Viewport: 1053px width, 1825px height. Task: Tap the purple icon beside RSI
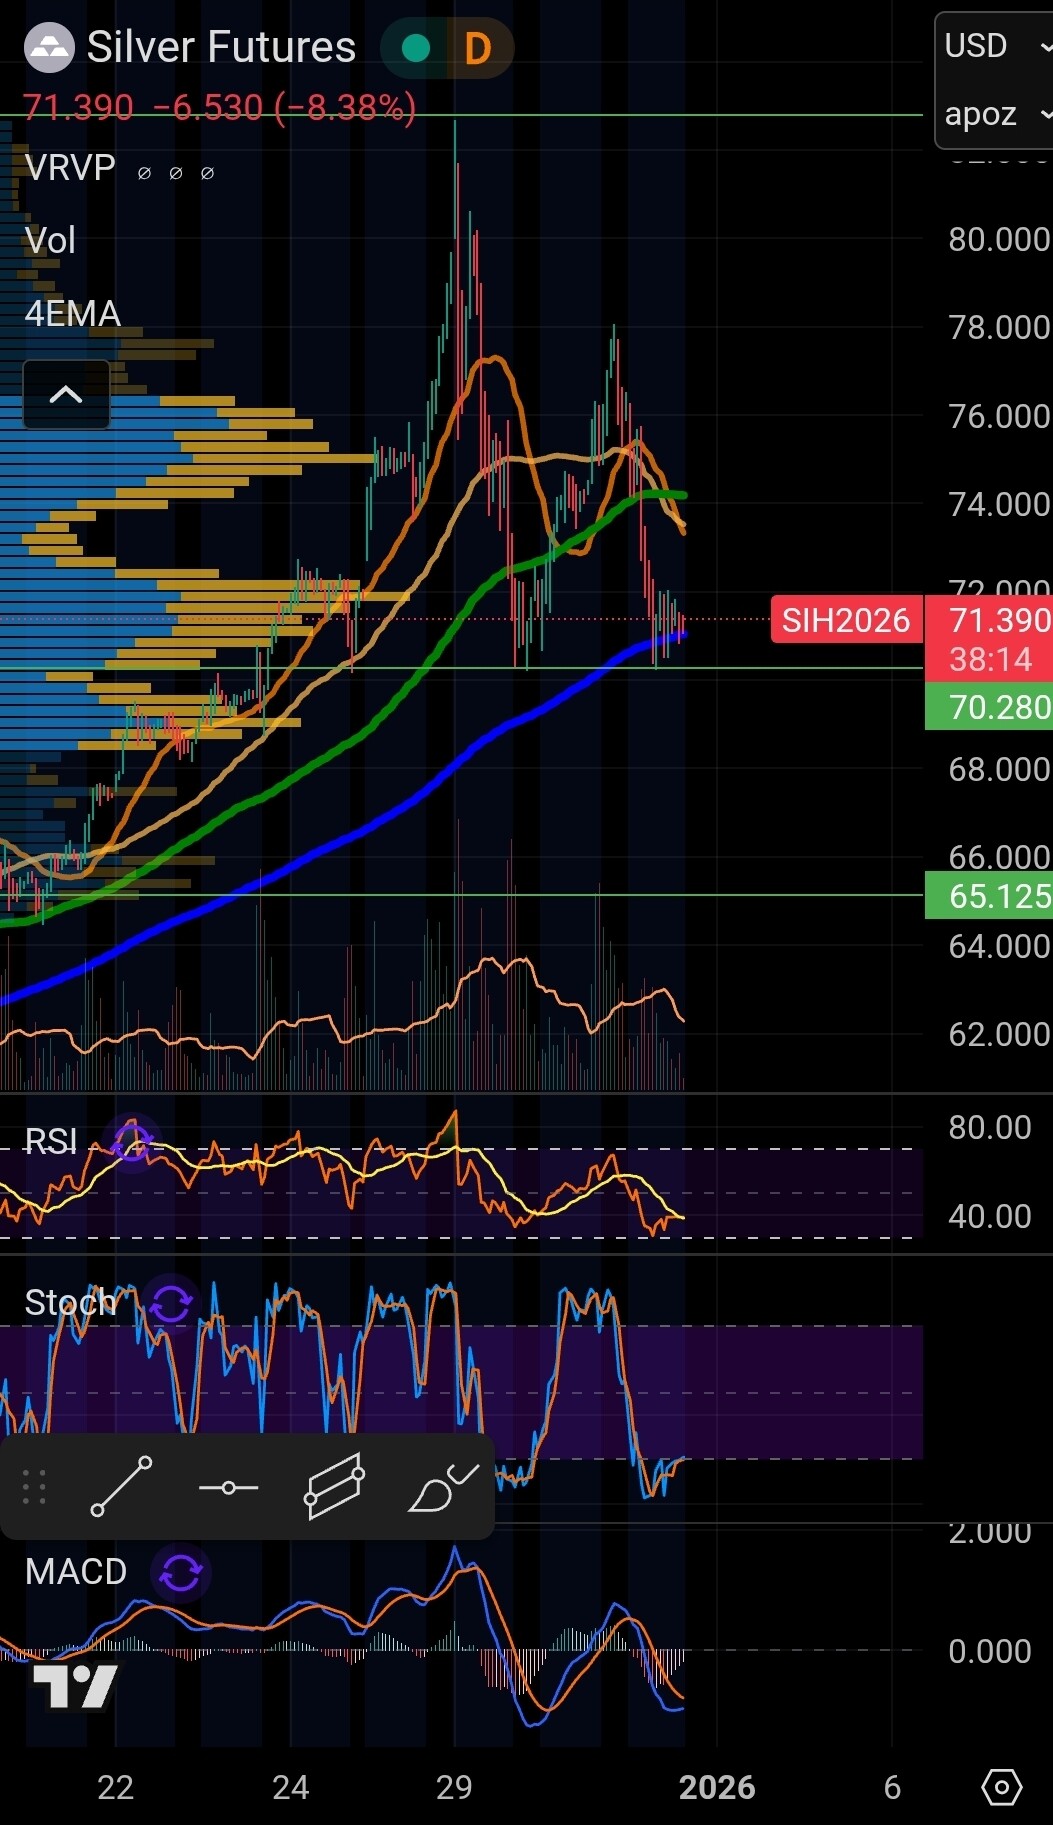(132, 1140)
